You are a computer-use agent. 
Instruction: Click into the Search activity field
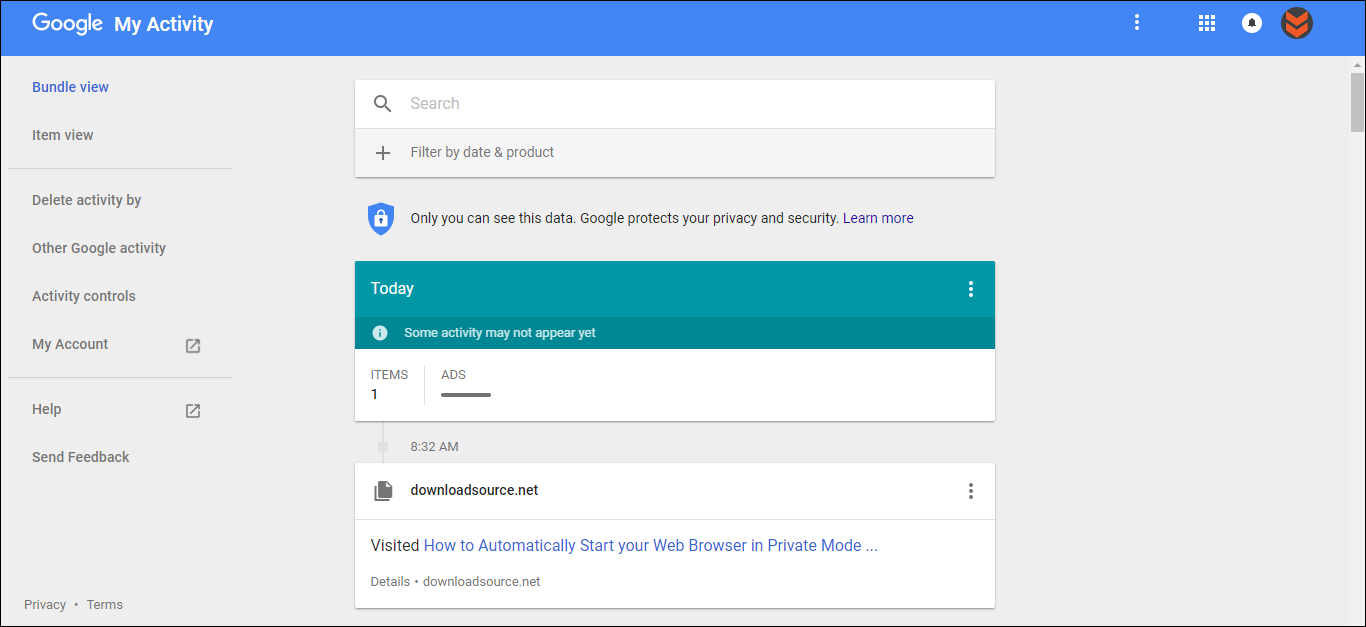point(675,104)
